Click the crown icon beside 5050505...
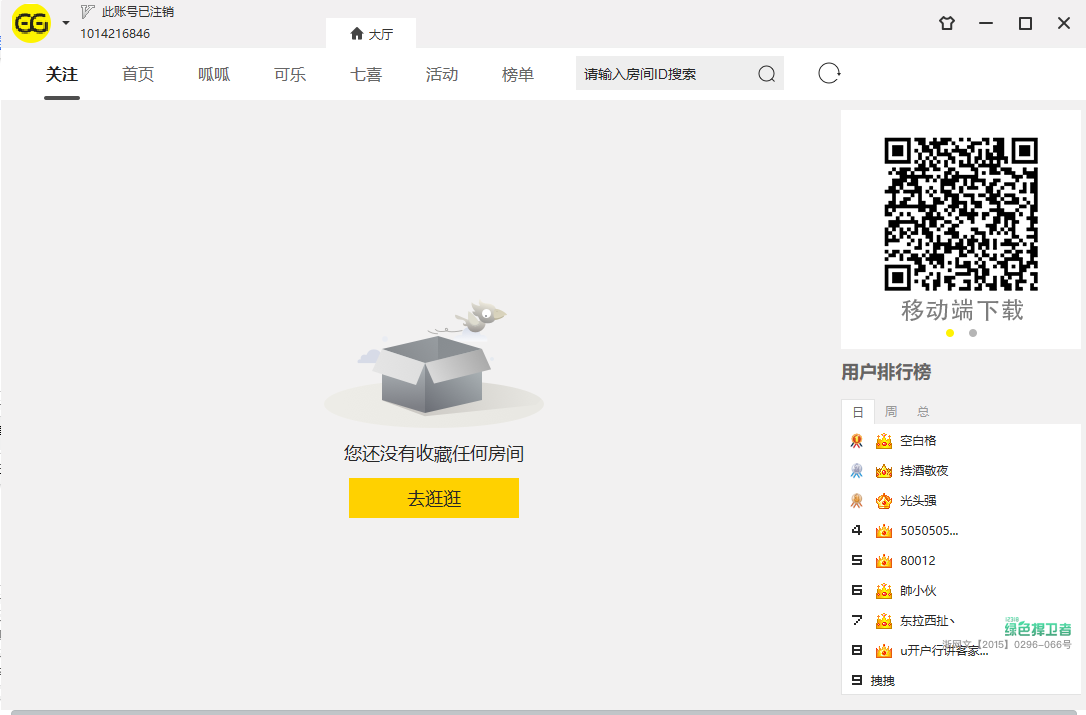The width and height of the screenshot is (1086, 715). point(884,531)
